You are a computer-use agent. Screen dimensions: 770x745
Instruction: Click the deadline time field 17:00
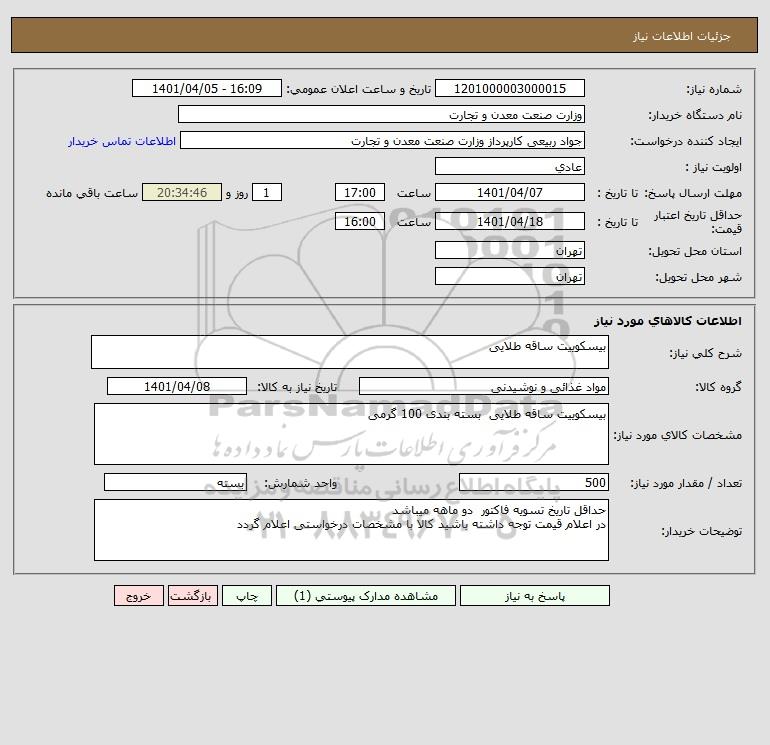click(359, 193)
